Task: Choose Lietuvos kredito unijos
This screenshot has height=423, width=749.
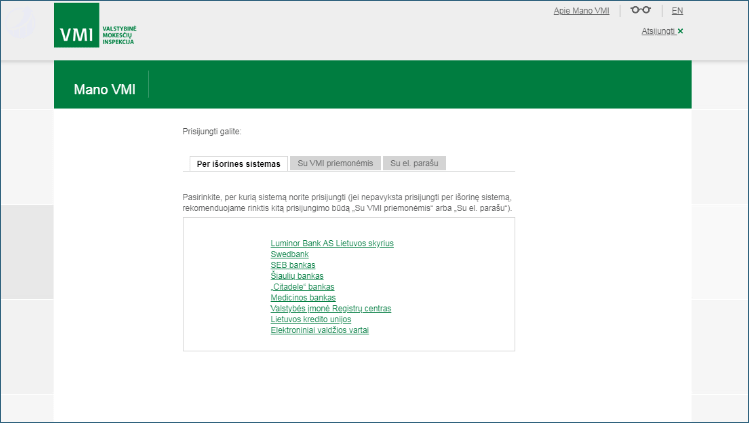Action: (310, 319)
